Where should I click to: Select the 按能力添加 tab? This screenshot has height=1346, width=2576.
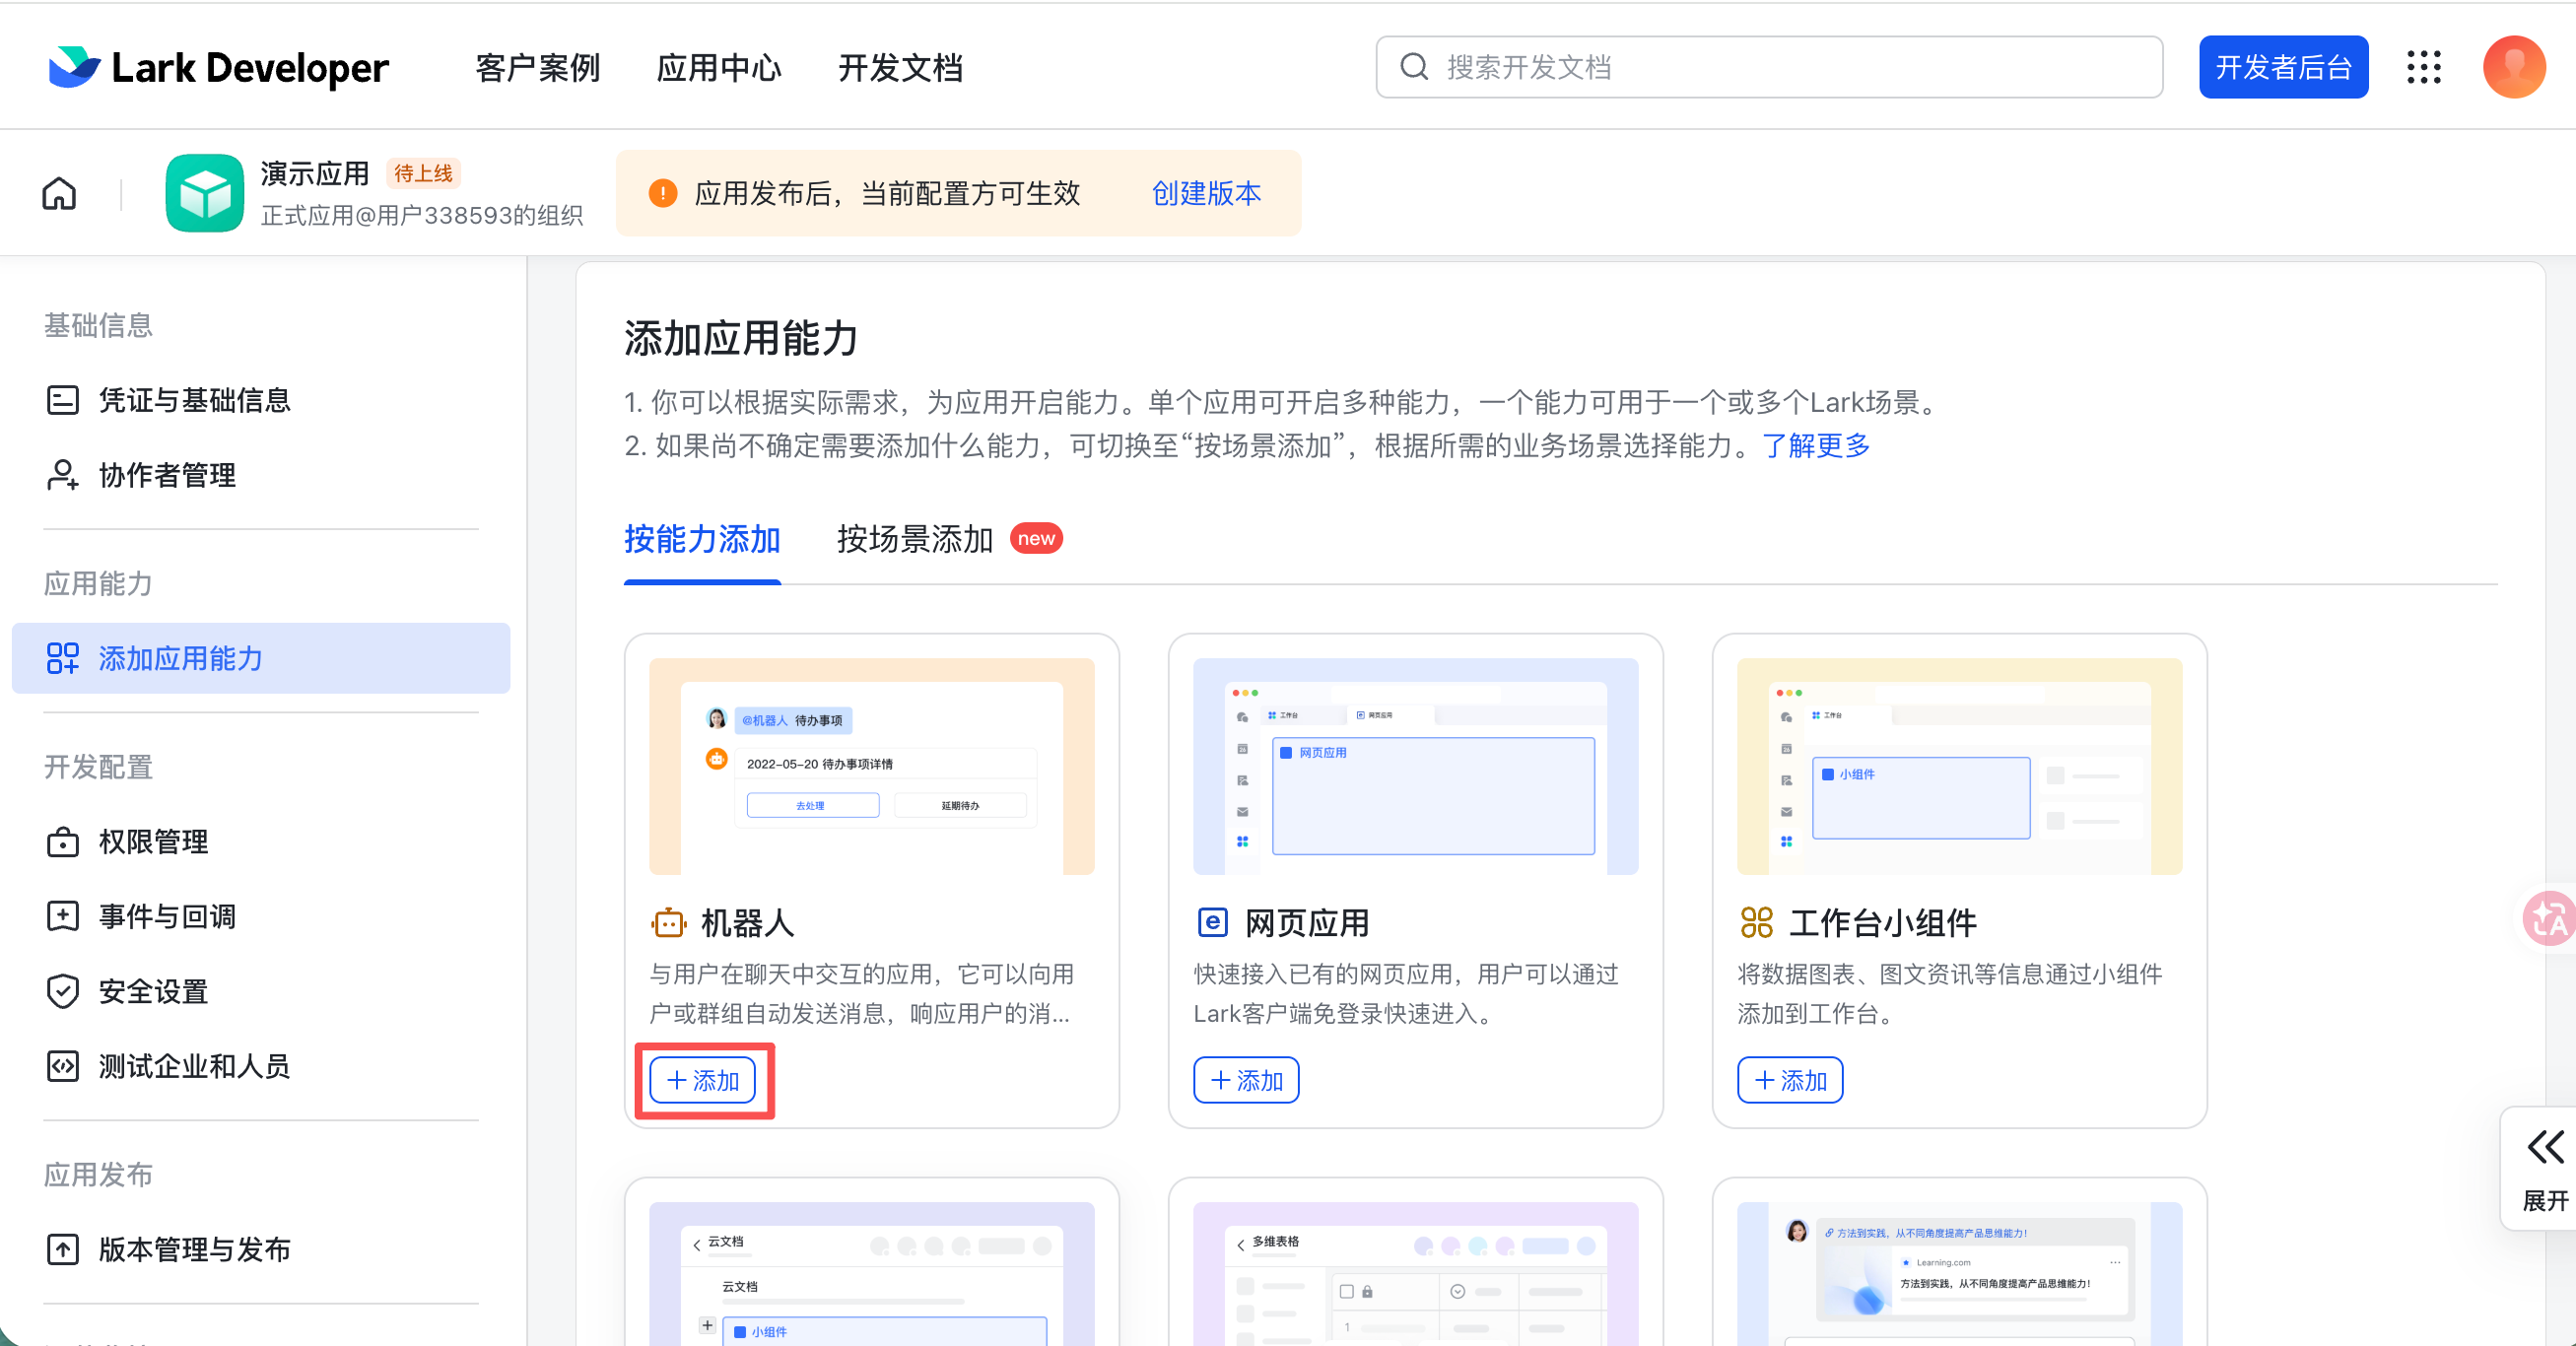pyautogui.click(x=701, y=539)
